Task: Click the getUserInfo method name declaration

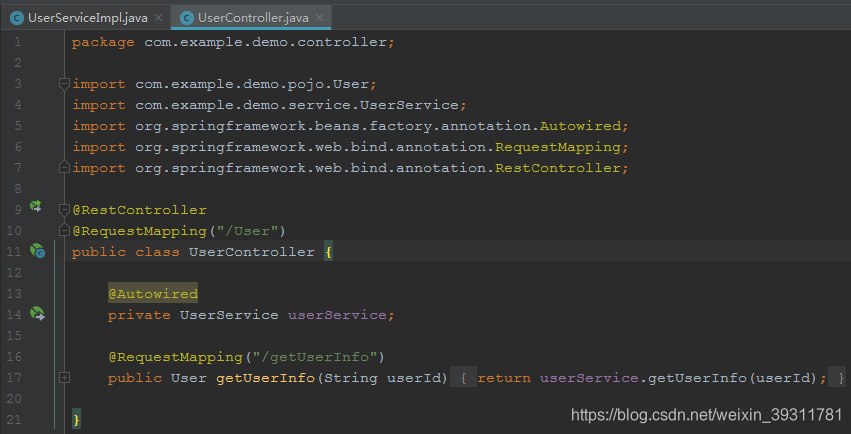Action: (x=265, y=378)
